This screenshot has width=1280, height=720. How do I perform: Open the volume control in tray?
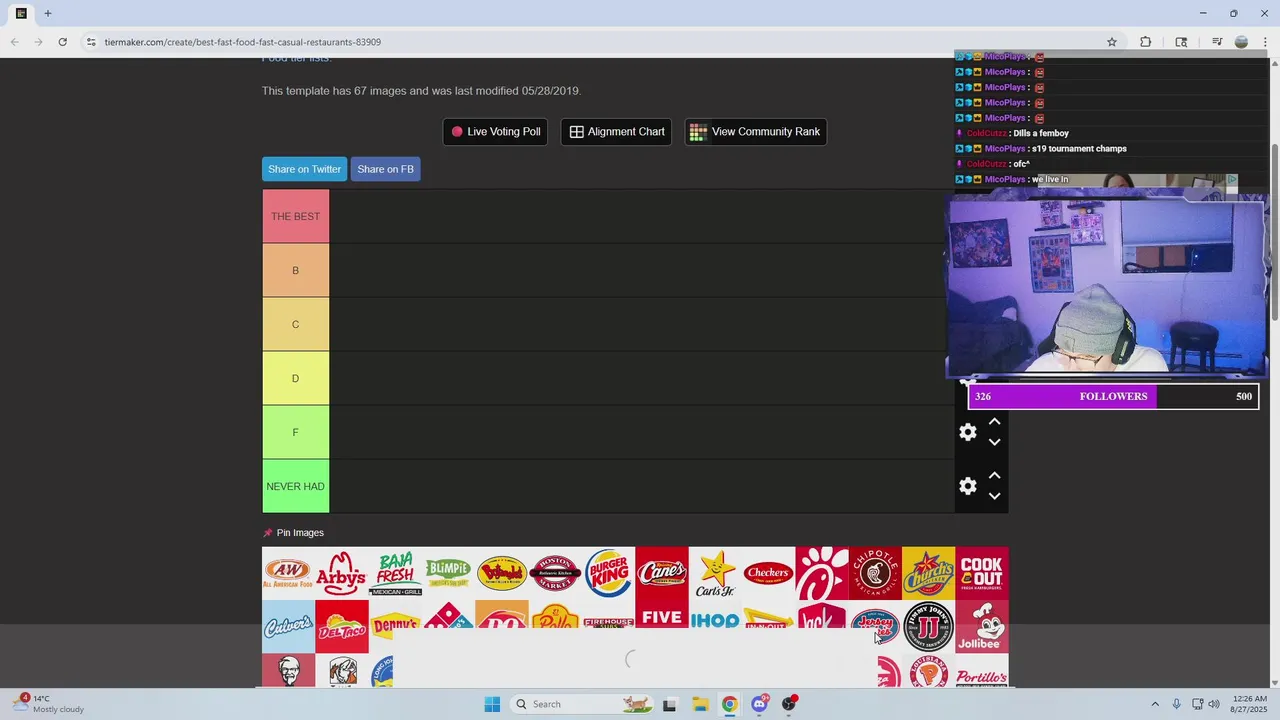pyautogui.click(x=1215, y=704)
